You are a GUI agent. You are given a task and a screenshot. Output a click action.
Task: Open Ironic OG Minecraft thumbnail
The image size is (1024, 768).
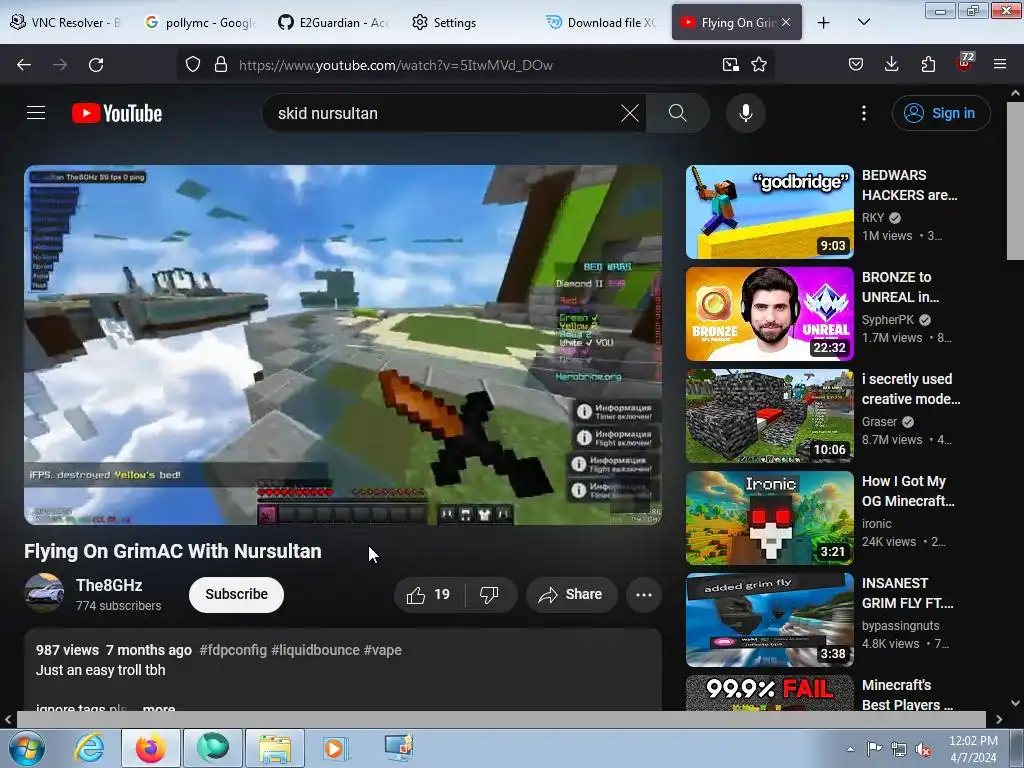[769, 517]
